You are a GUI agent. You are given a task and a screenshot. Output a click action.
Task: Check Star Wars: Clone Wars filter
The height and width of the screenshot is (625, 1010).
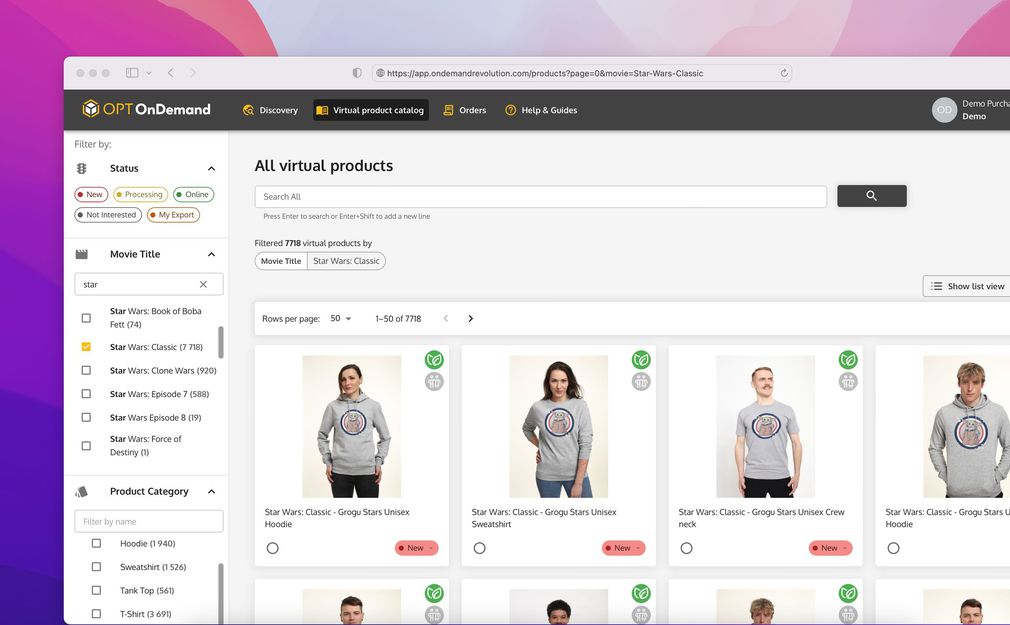point(86,371)
